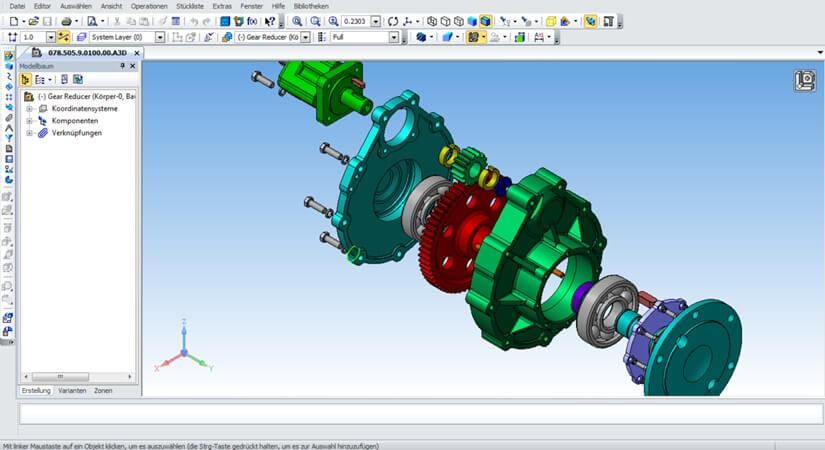
Task: Close the 078.505.9.0100.00.A3D document tab
Action: pyautogui.click(x=136, y=52)
